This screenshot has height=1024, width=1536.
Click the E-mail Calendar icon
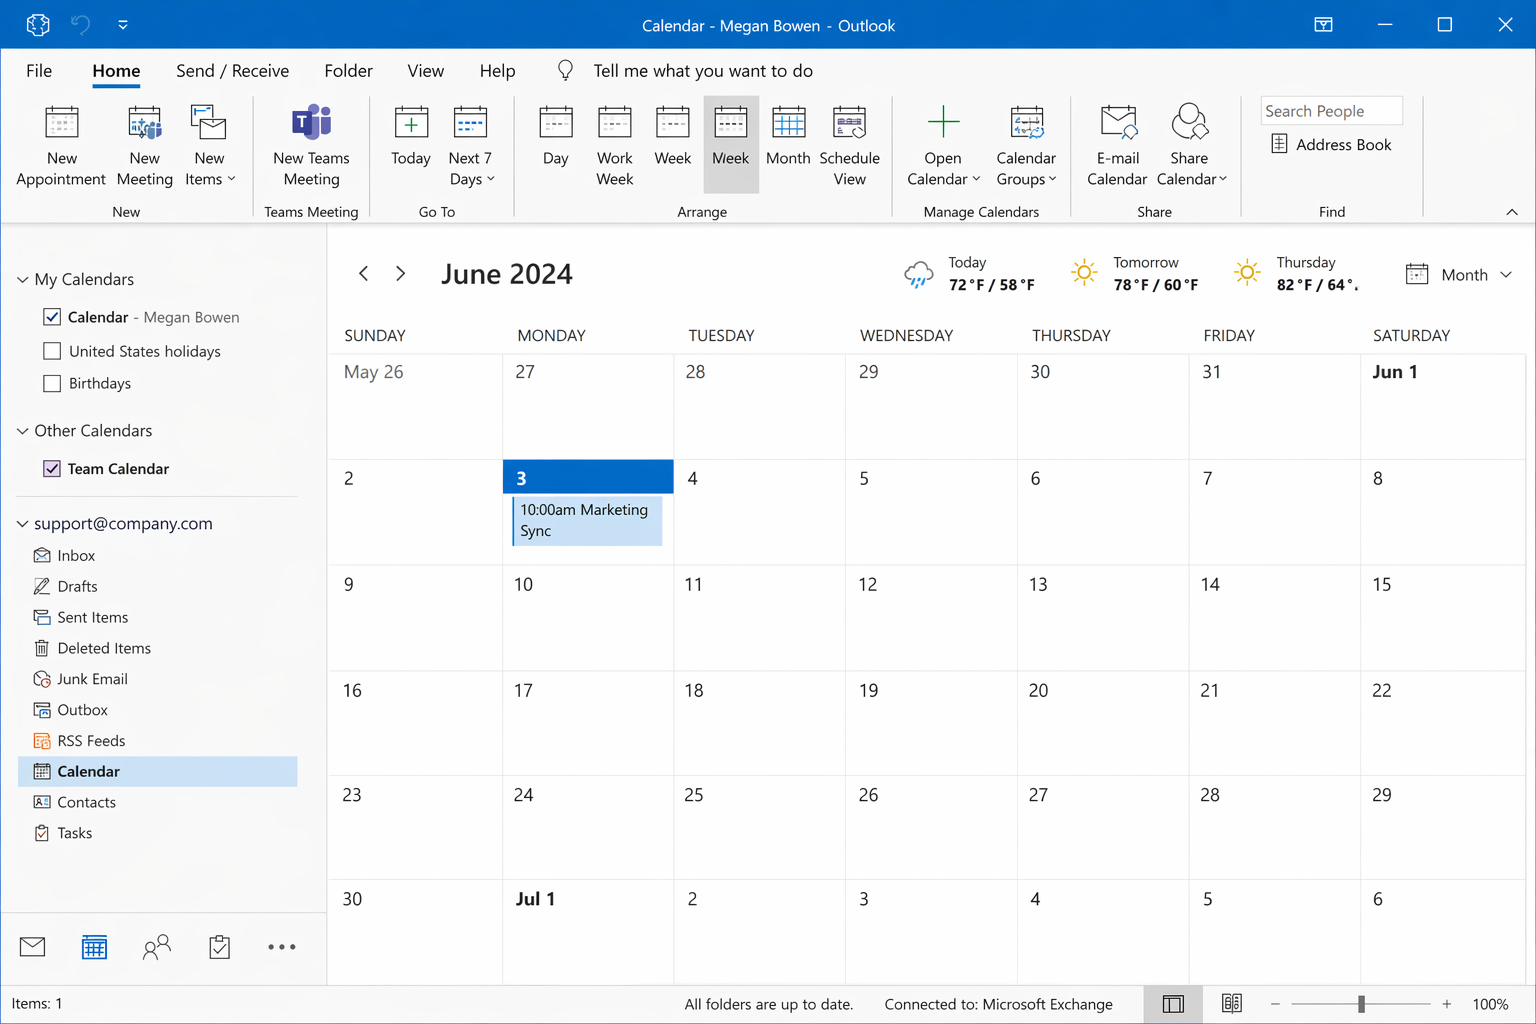coord(1117,124)
